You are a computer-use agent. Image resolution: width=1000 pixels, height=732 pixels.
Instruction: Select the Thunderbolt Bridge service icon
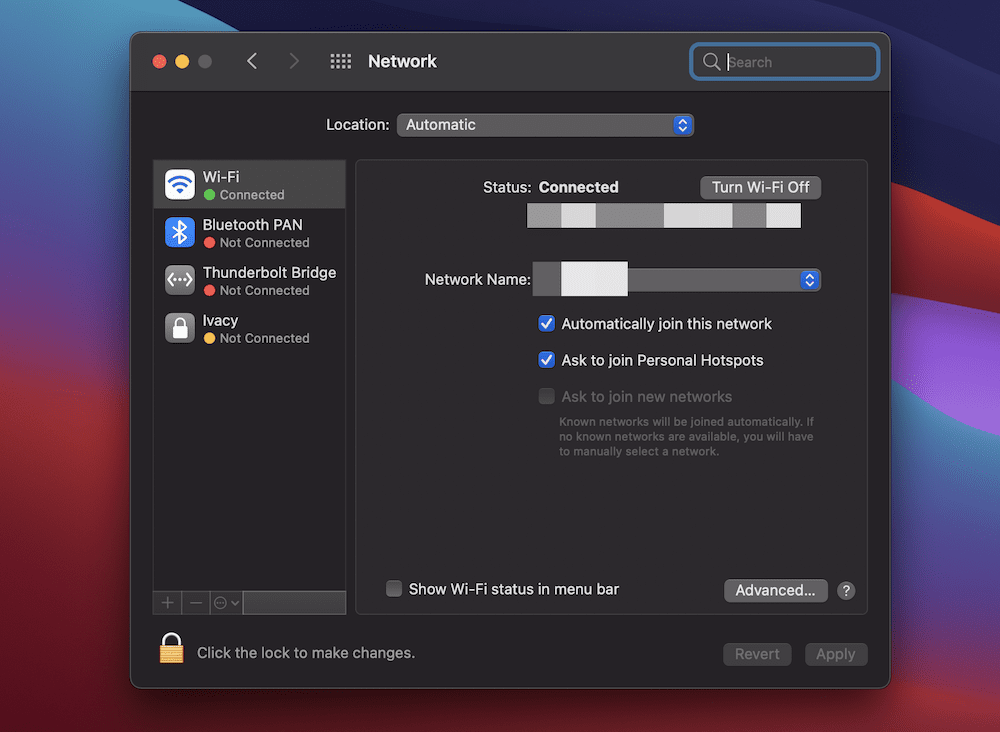click(180, 280)
